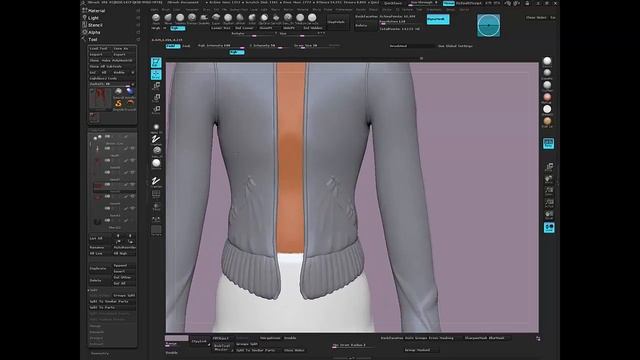Select the Scale transform icon
Screen dimensions: 640x360
coord(156,98)
